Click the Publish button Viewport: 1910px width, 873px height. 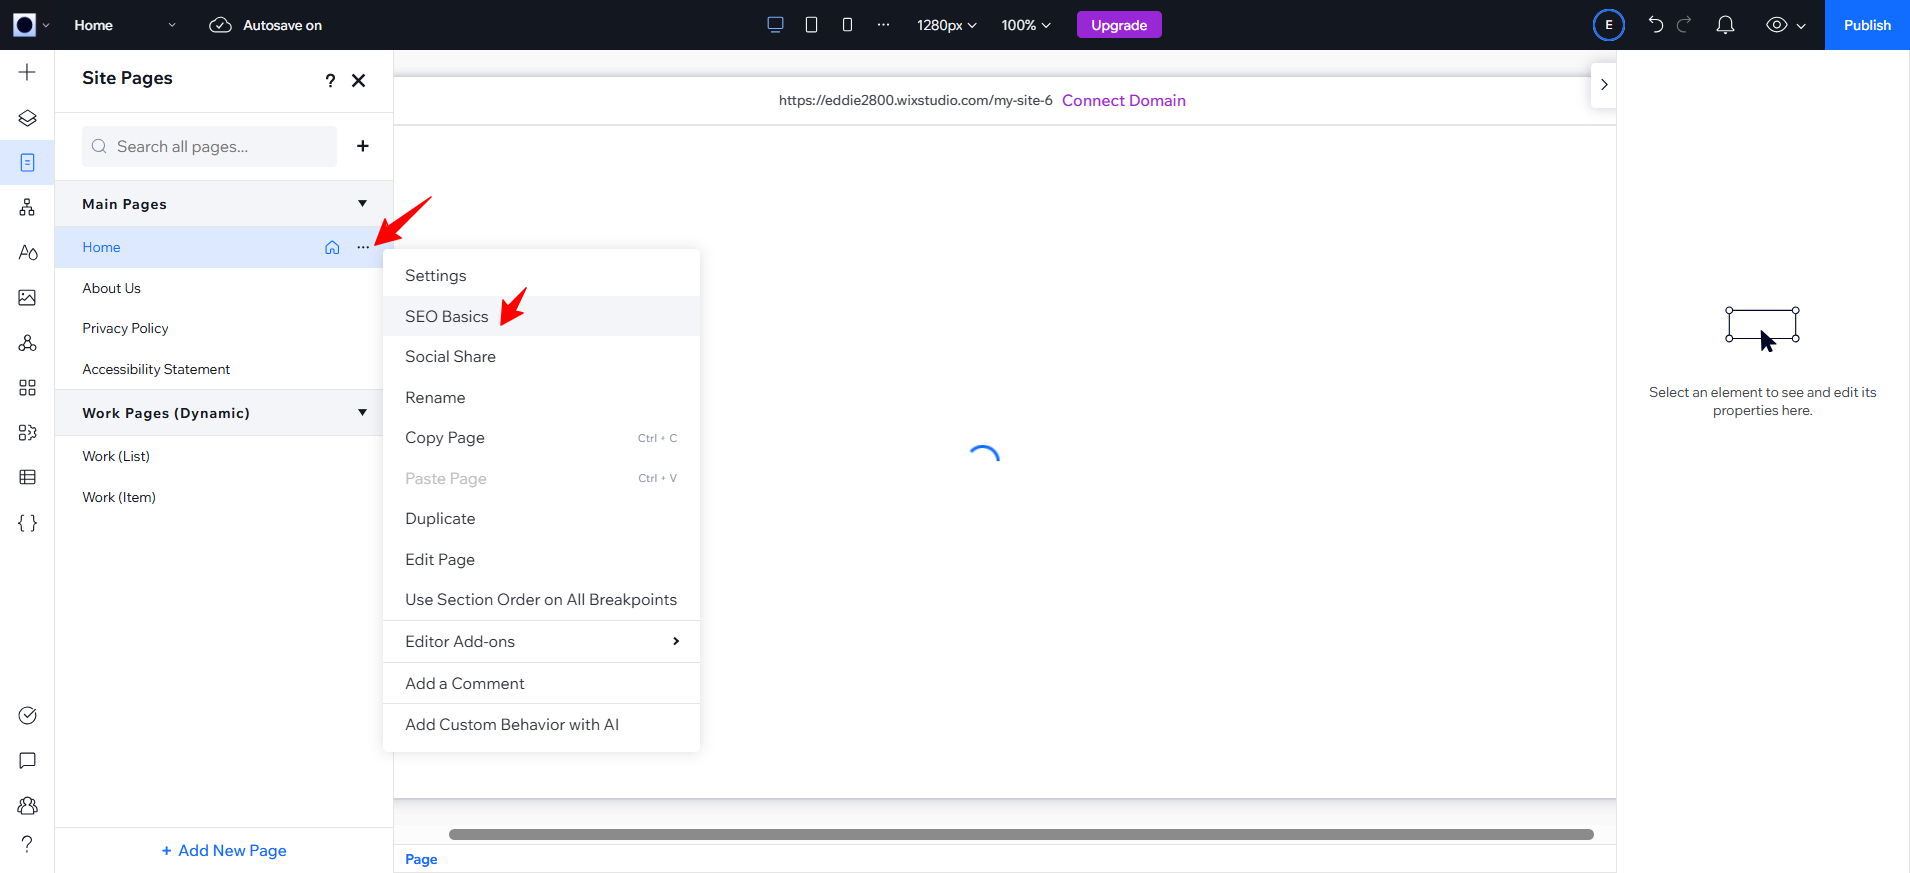point(1867,25)
